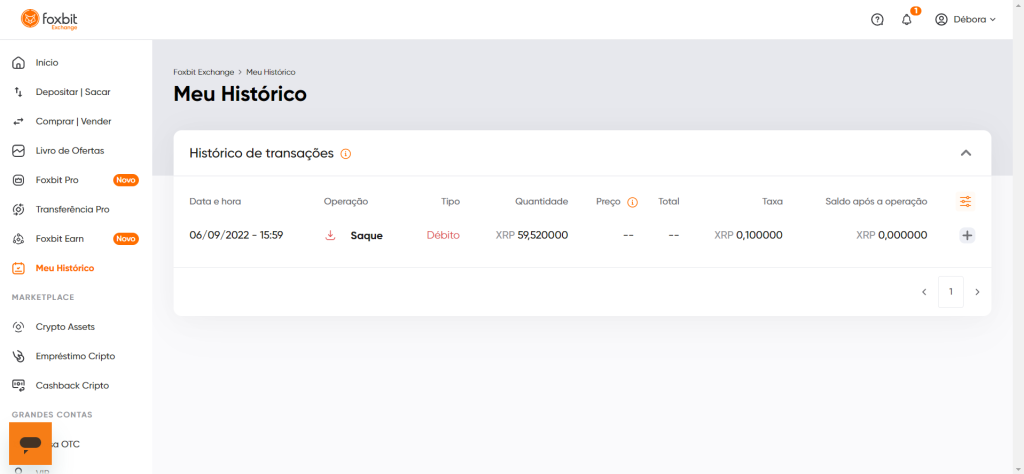
Task: Click the Saque download icon
Action: tap(330, 235)
